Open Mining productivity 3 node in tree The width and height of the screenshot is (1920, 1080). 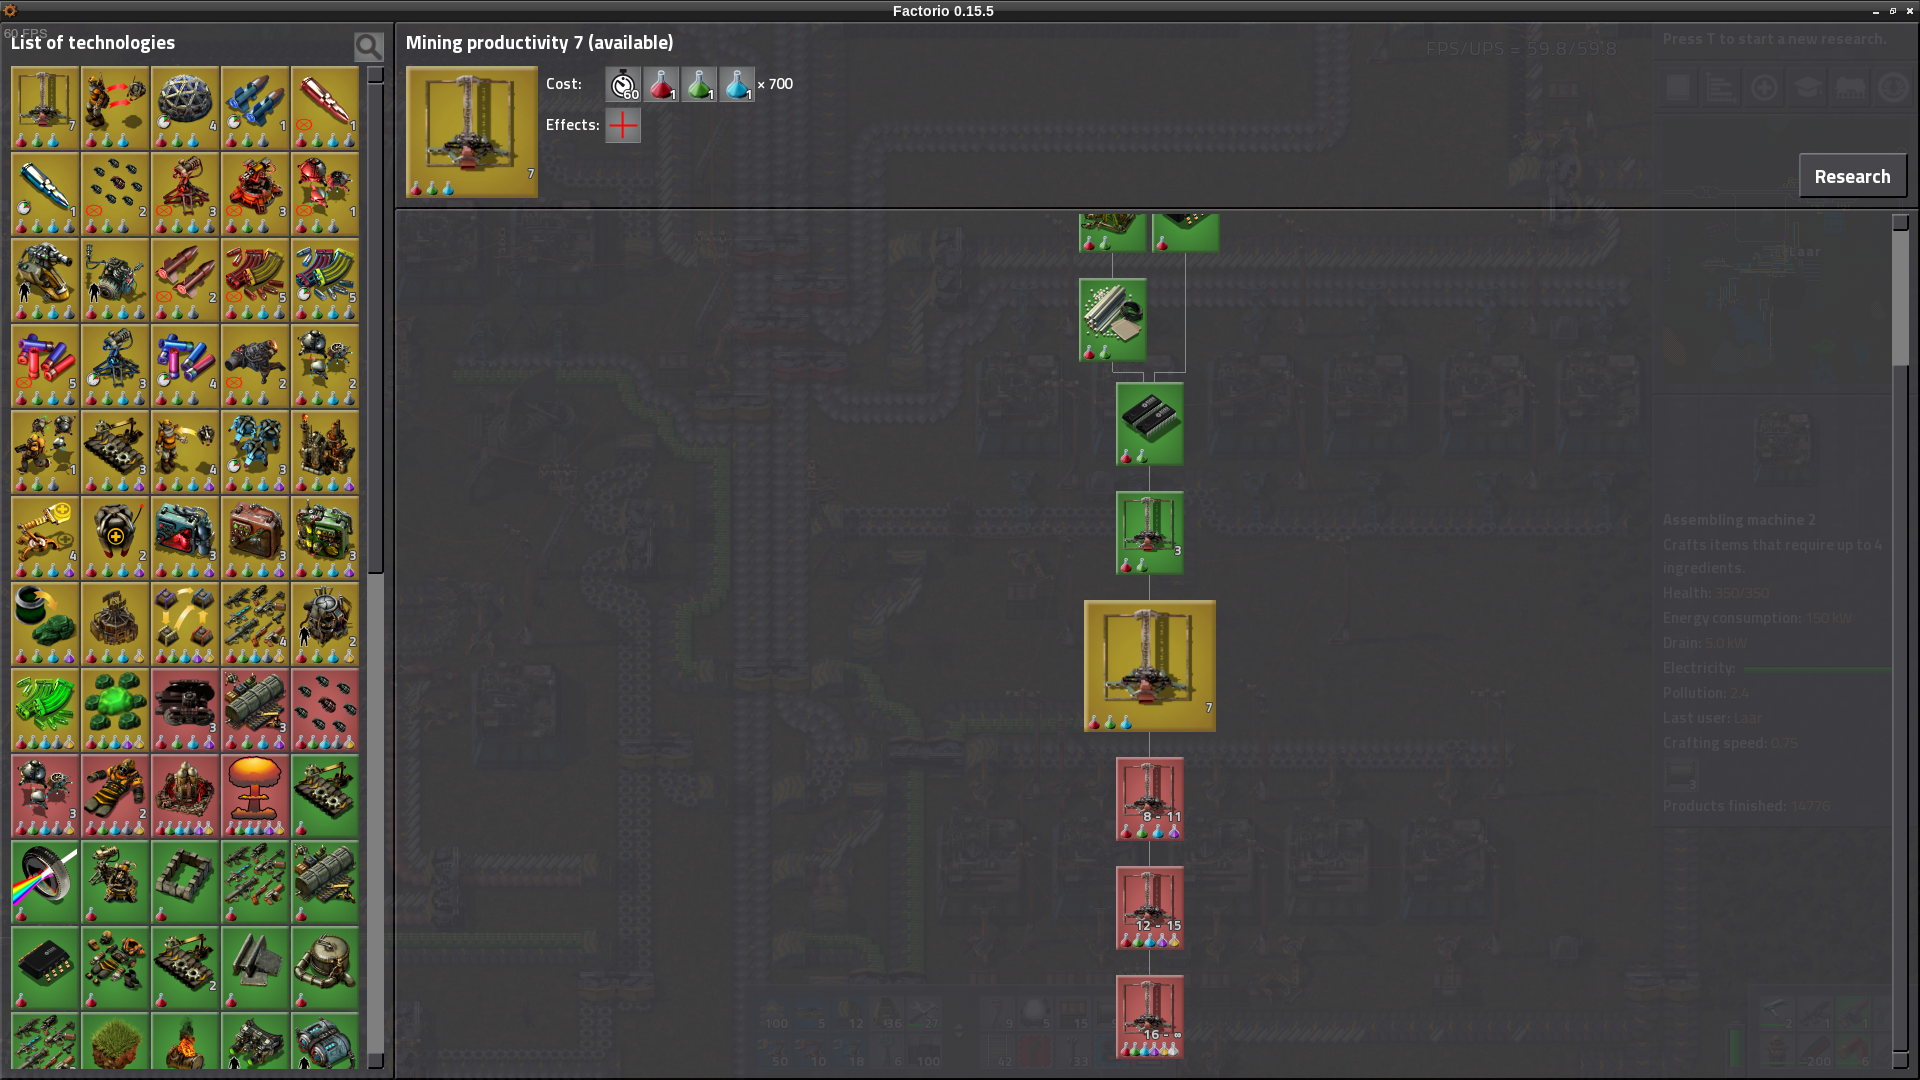tap(1150, 533)
